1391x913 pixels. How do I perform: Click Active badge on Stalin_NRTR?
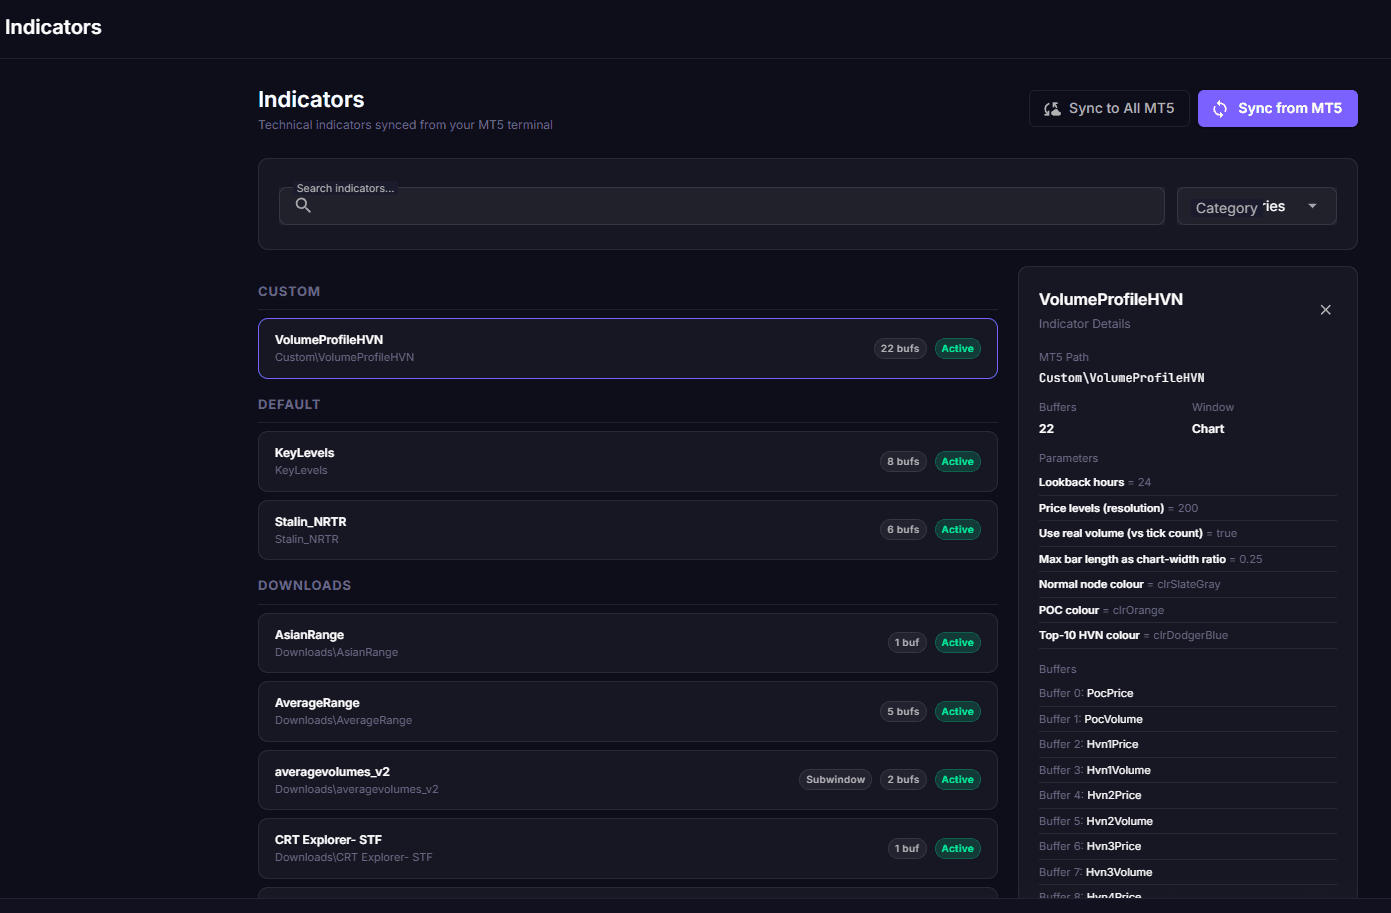tap(957, 530)
